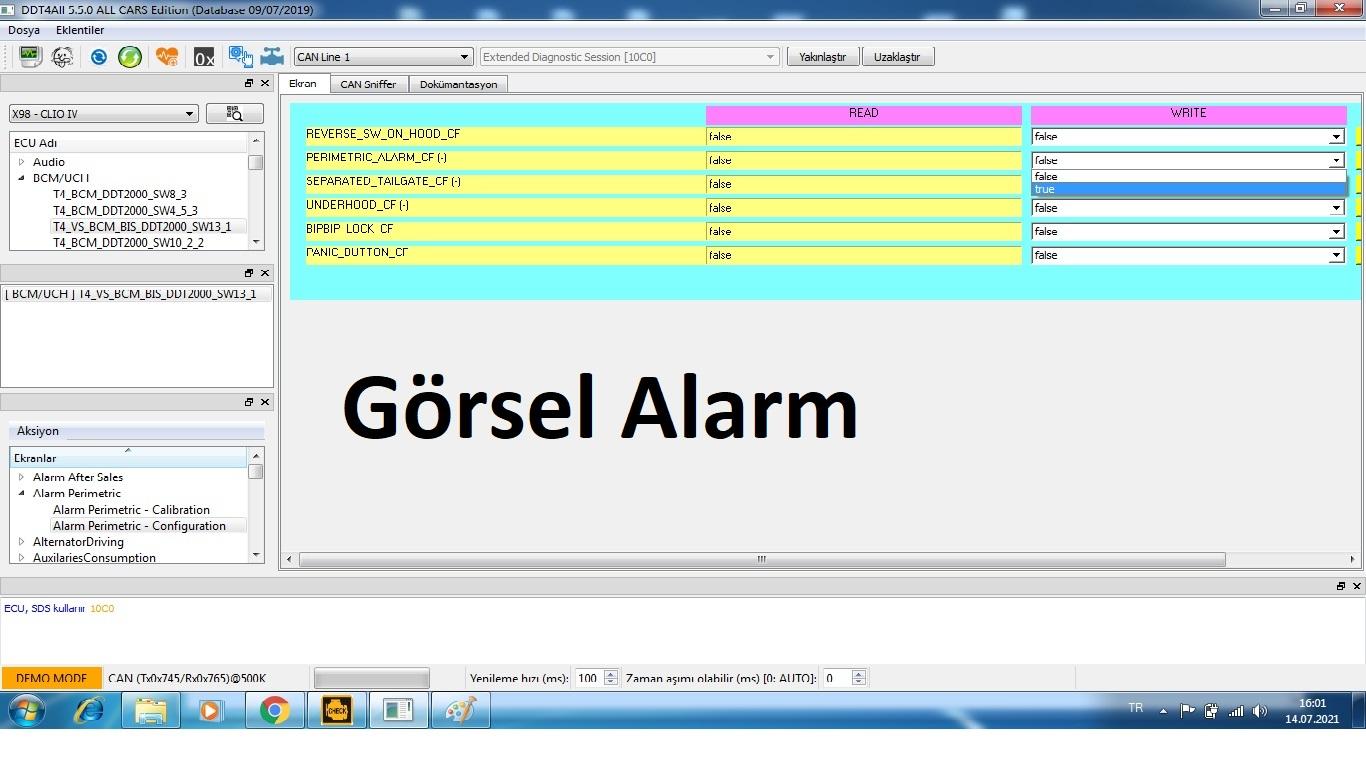Click the green circular refresh icon
1366x768 pixels.
(x=130, y=57)
